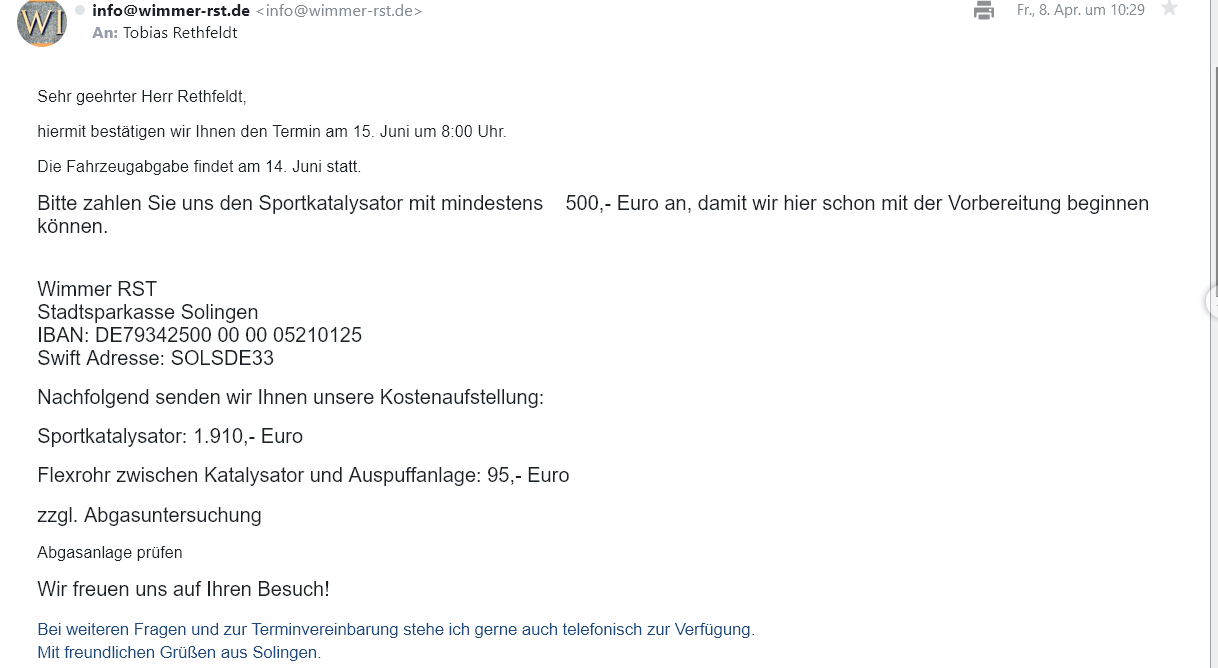Click the grey status dot beside sender
Image resolution: width=1218 pixels, height=668 pixels.
point(80,10)
